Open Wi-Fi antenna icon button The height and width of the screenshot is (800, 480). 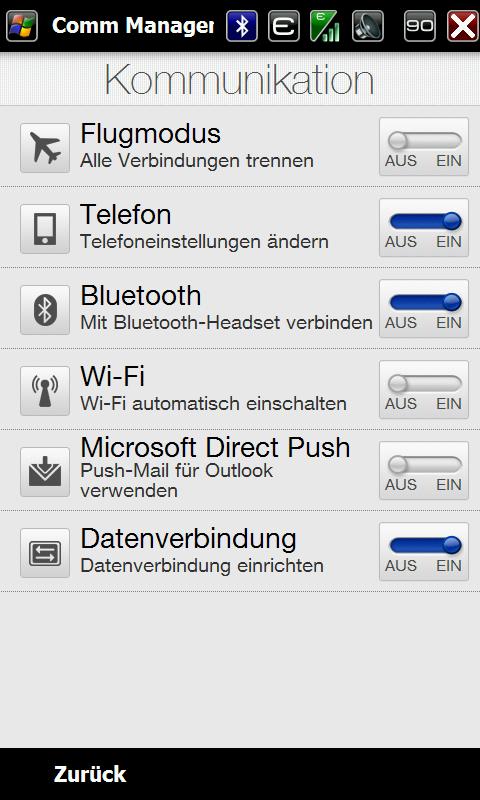45,391
